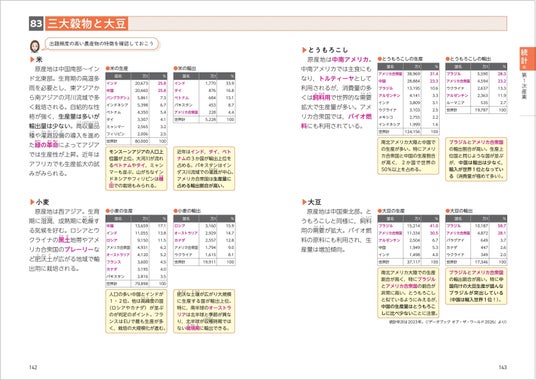Click the orange dot before 米の生産 table title
This screenshot has width=536, height=380.
click(108, 68)
